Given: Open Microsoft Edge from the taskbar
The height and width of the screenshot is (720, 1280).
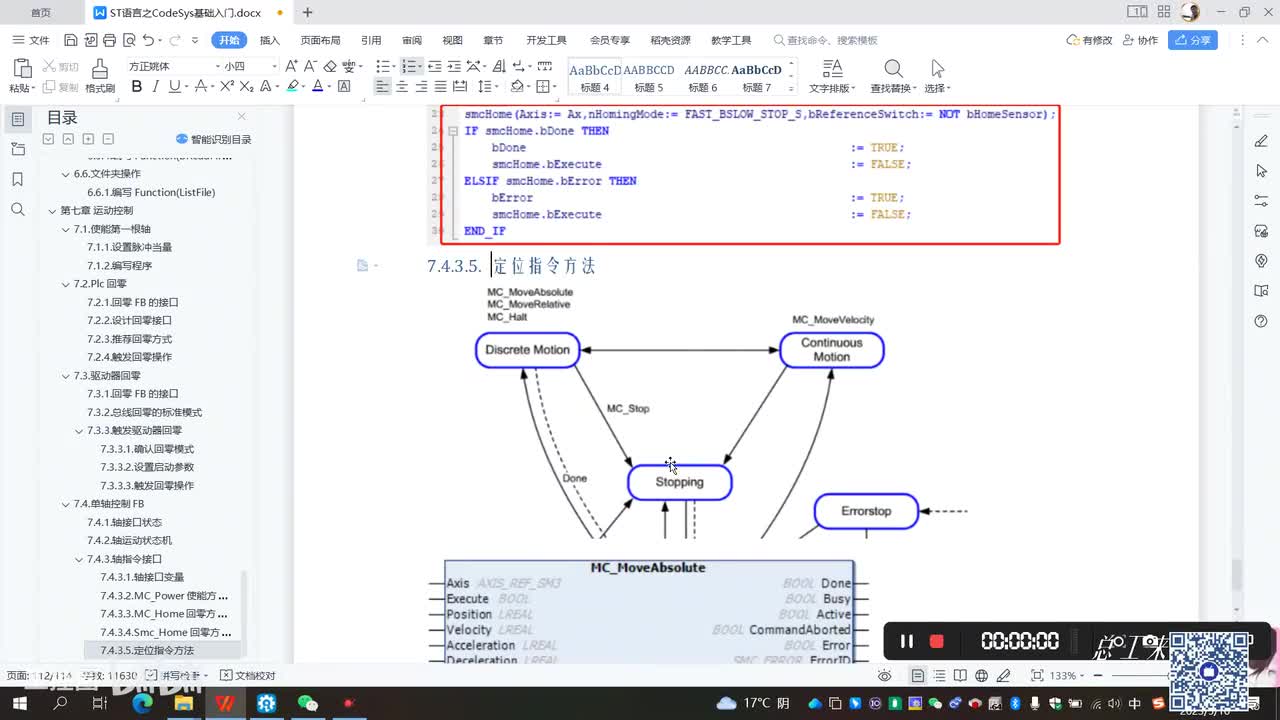Looking at the screenshot, I should [142, 703].
